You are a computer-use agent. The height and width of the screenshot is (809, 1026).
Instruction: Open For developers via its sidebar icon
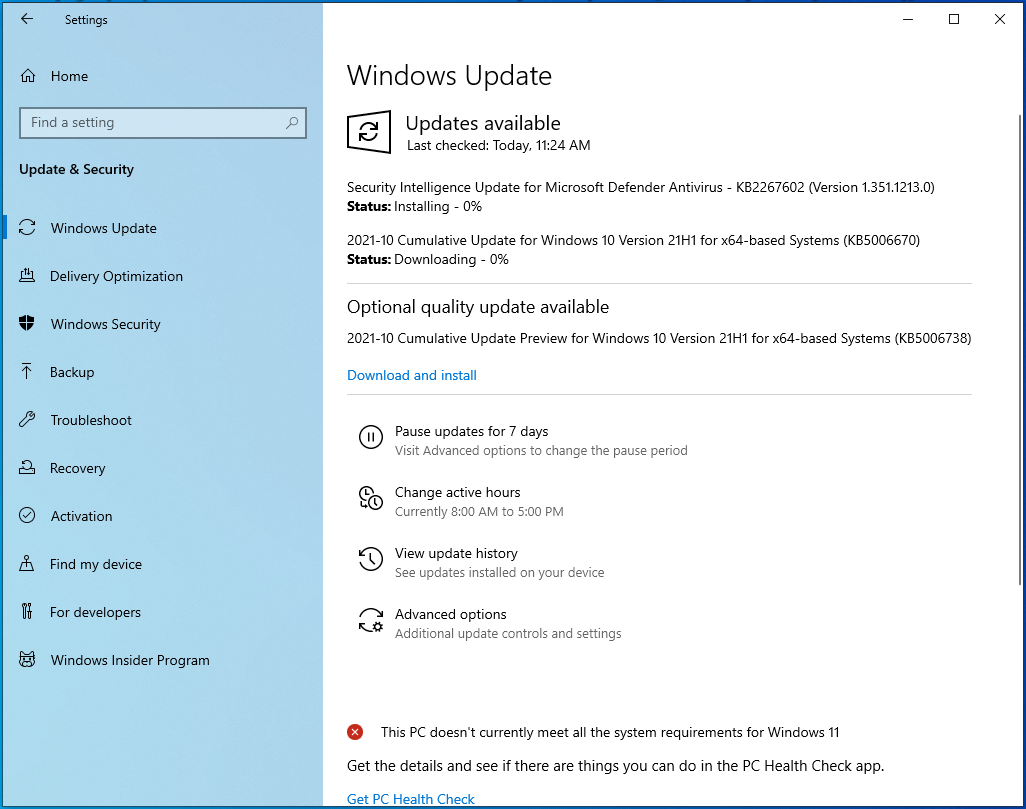[x=29, y=612]
